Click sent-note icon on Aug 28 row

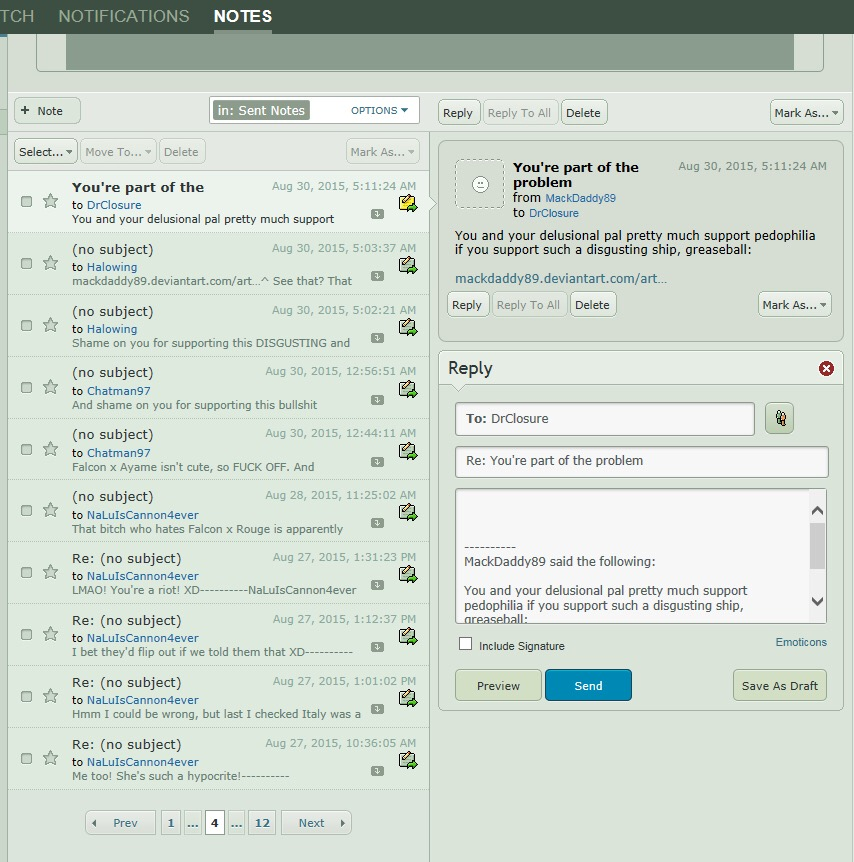pos(407,513)
